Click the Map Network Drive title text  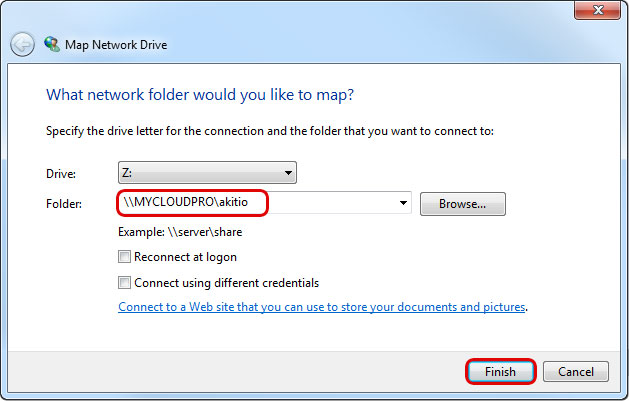point(116,45)
